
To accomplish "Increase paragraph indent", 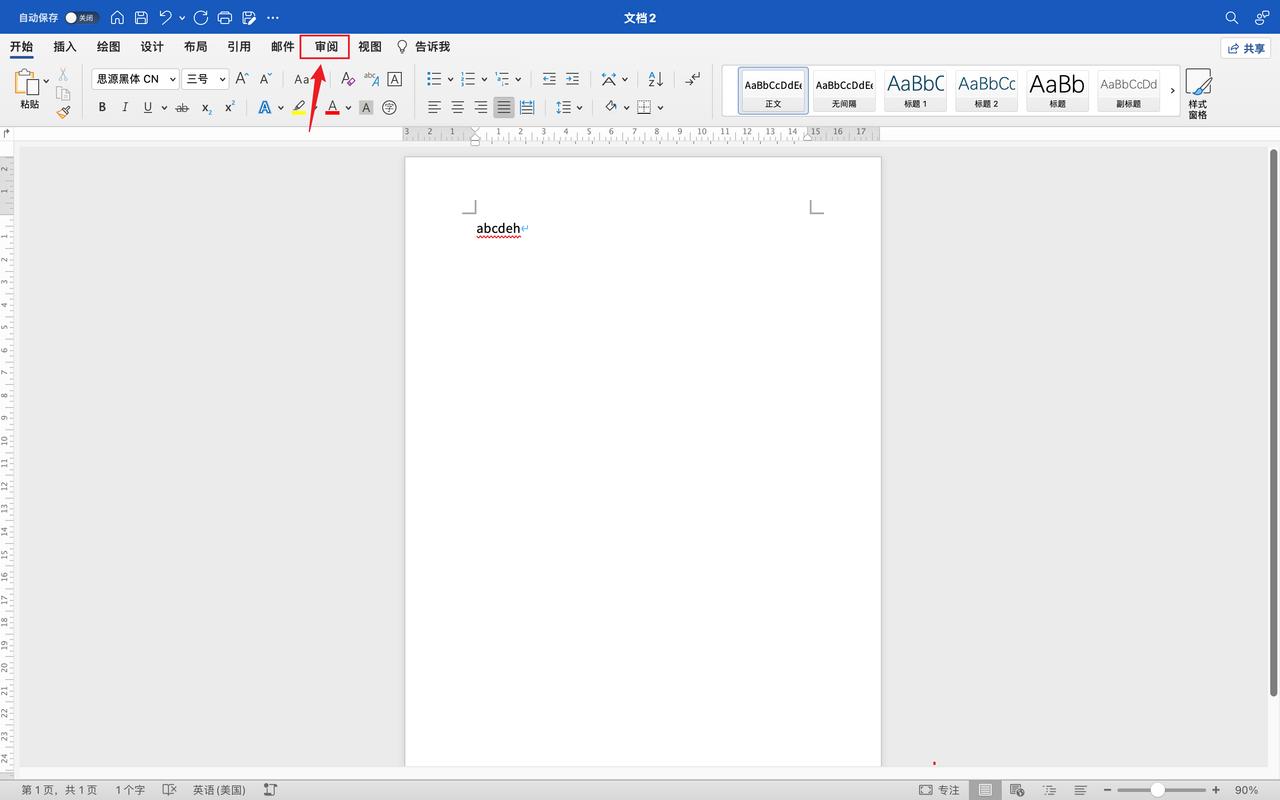I will pos(572,79).
